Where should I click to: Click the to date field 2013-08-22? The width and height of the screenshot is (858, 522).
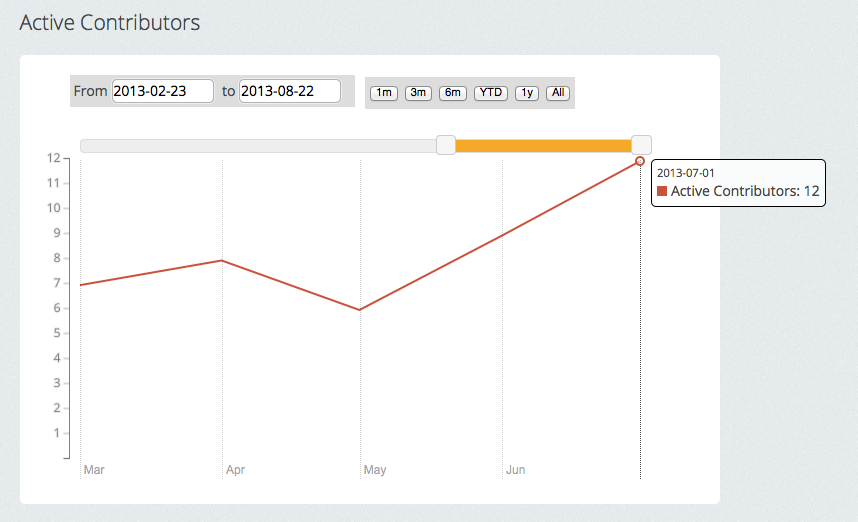pos(290,91)
